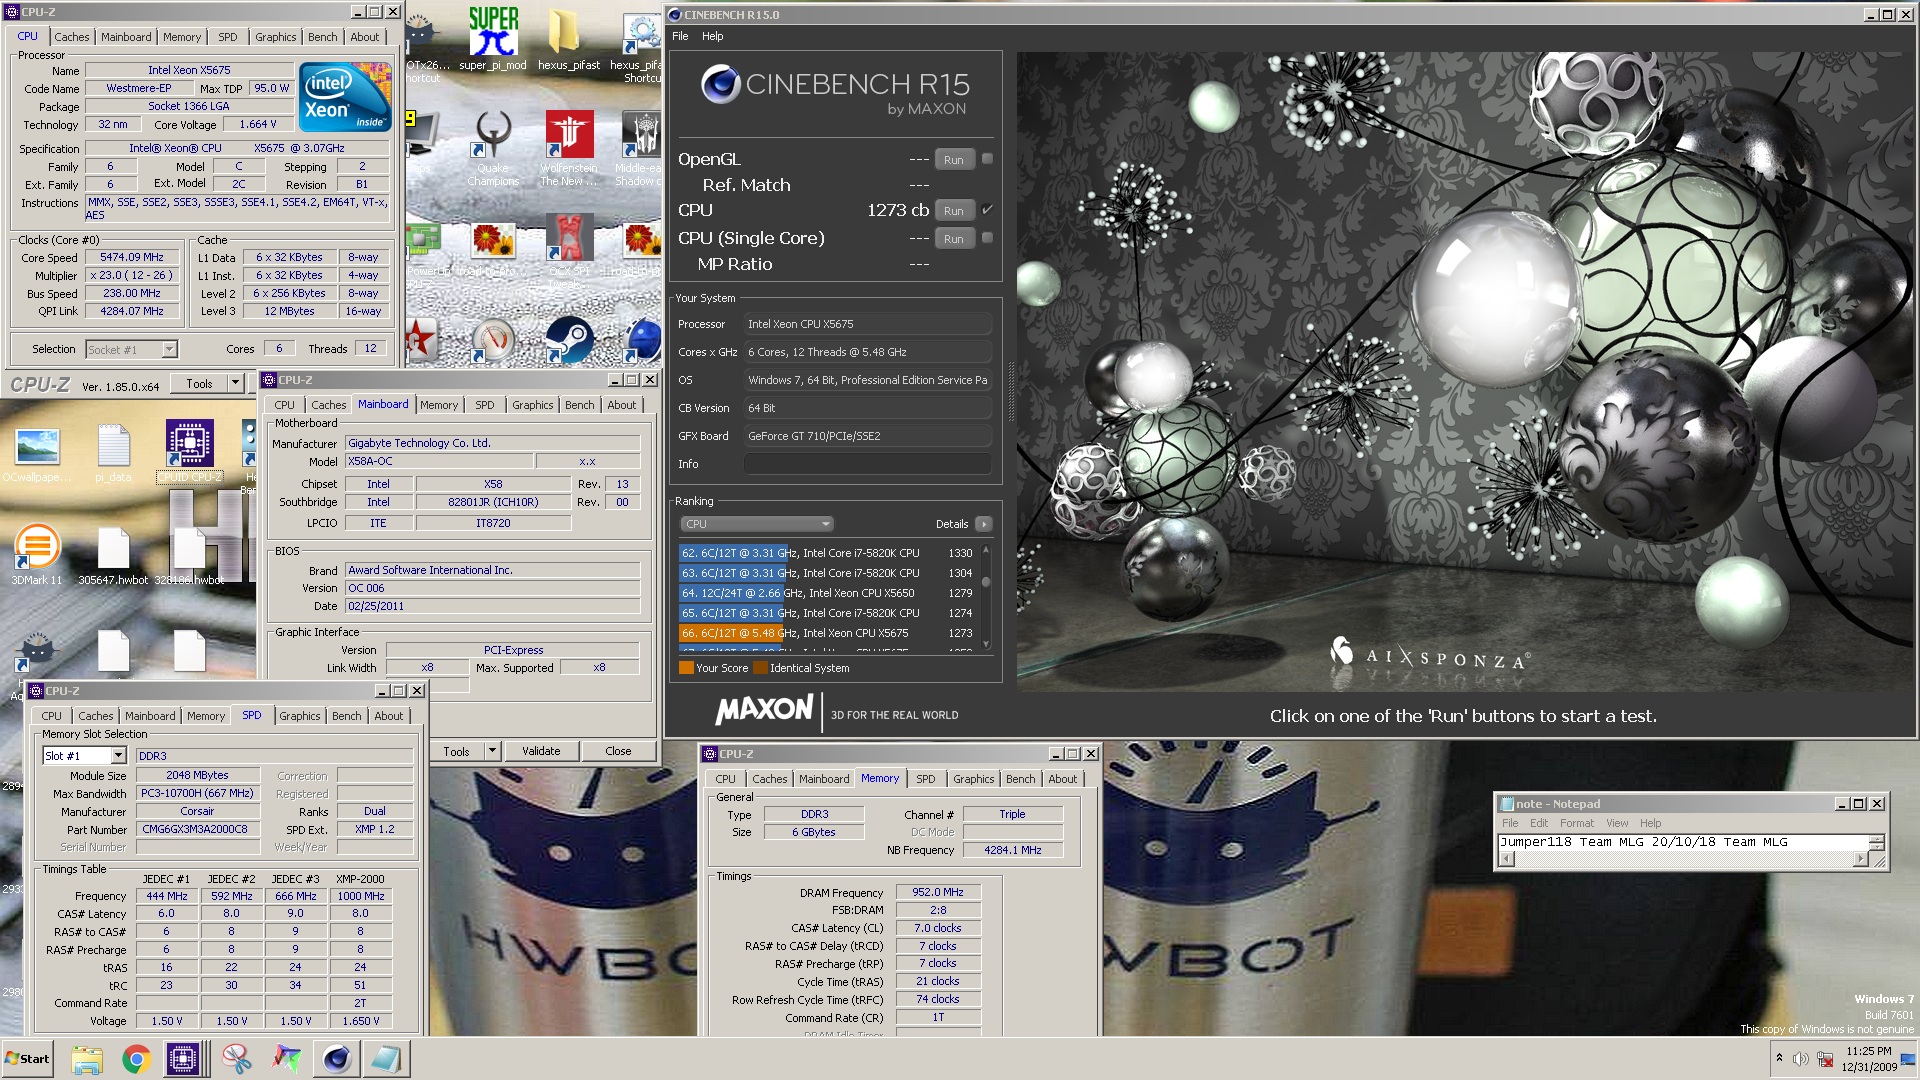The height and width of the screenshot is (1080, 1920).
Task: Open the Notepad Format menu
Action: (x=1577, y=823)
